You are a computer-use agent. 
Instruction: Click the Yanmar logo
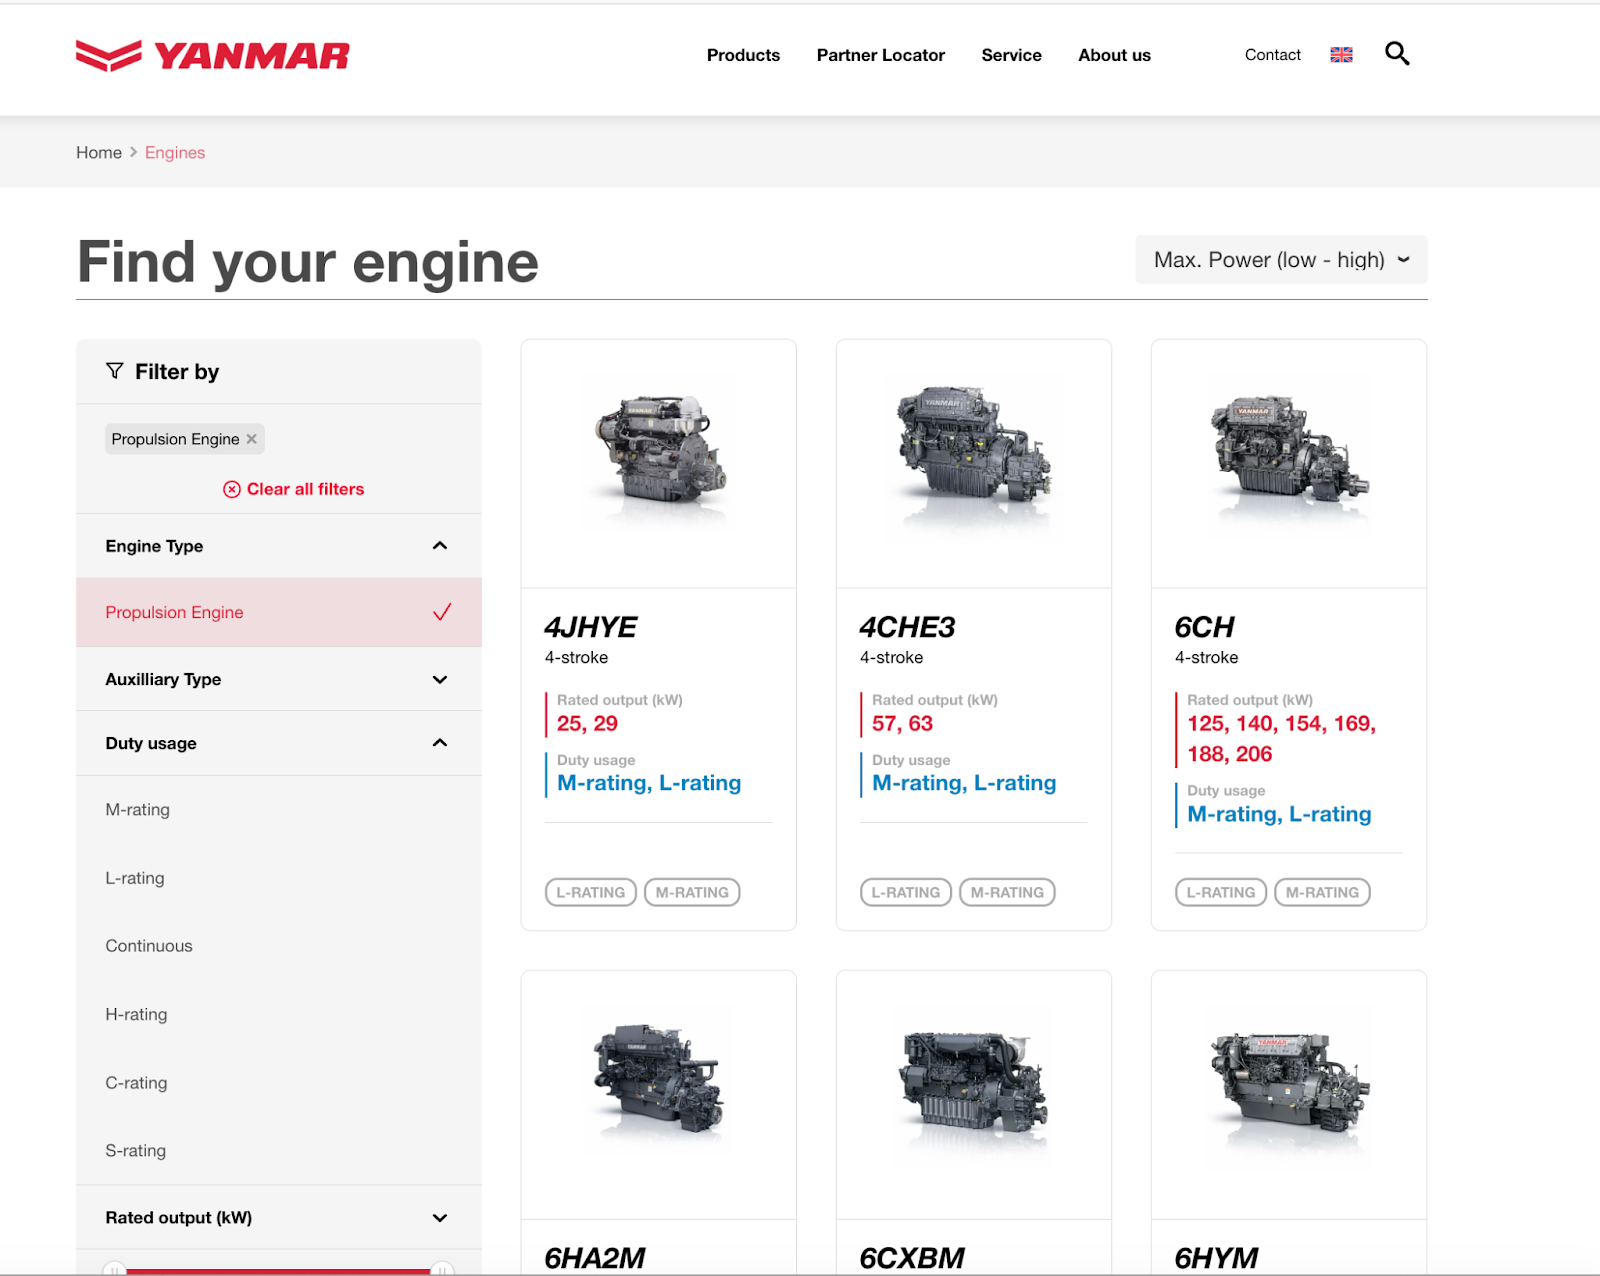212,56
